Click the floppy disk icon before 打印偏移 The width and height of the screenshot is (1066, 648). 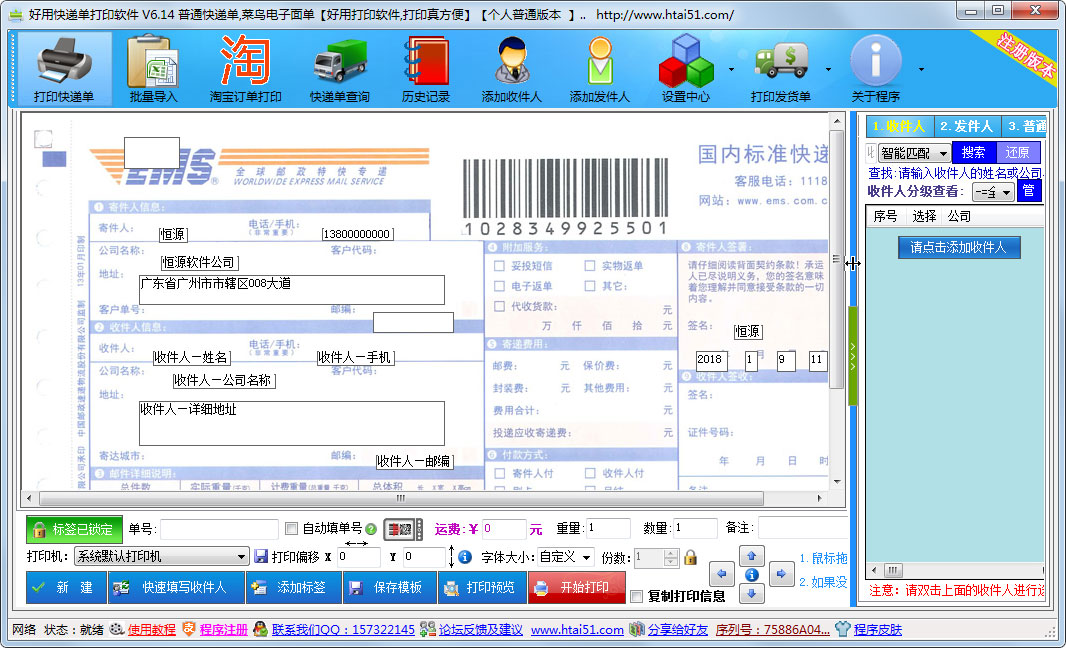(261, 556)
